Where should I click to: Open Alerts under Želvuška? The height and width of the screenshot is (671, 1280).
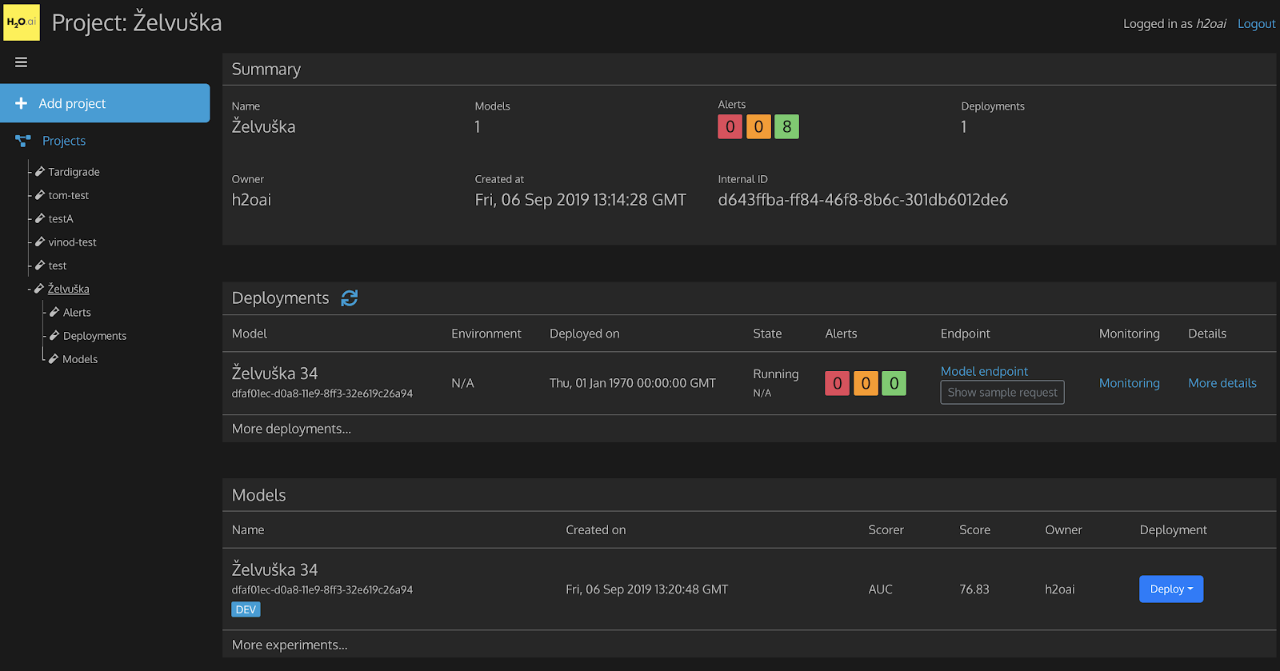[x=77, y=312]
